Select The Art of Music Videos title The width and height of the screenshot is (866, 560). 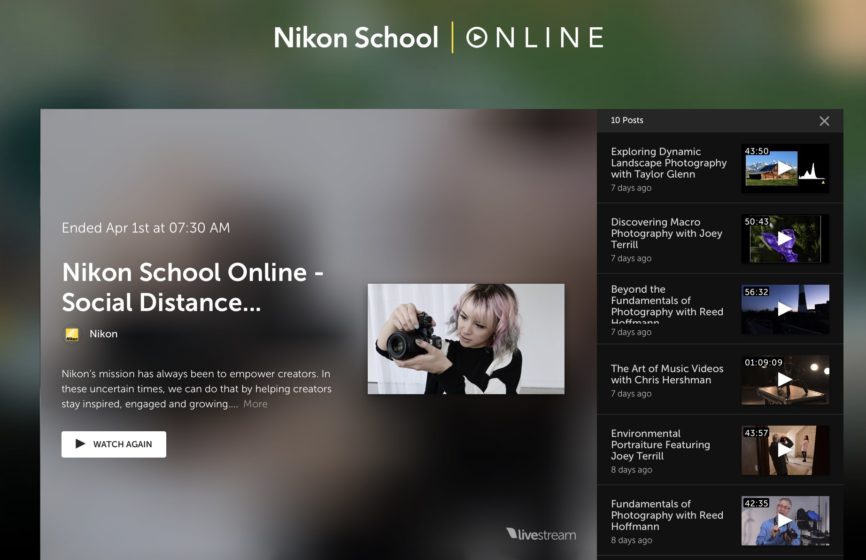click(665, 374)
